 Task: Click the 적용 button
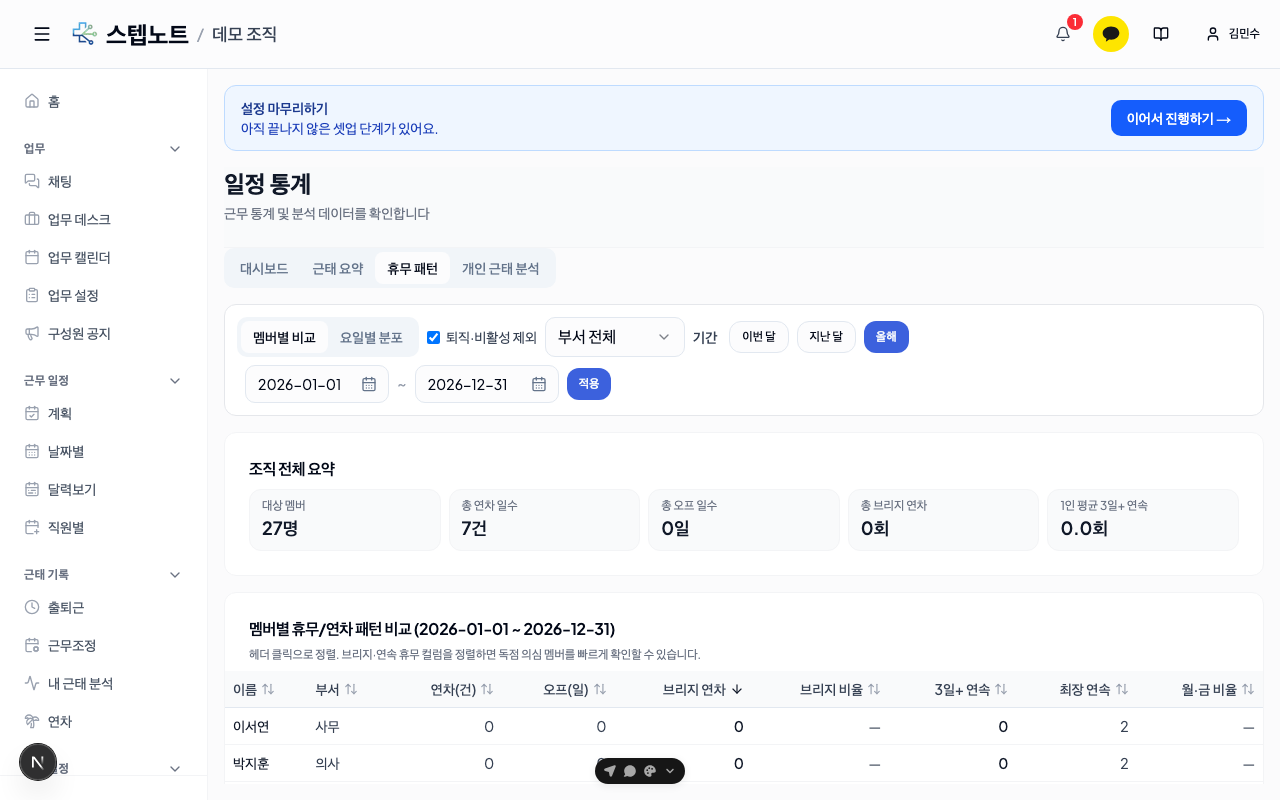point(589,384)
